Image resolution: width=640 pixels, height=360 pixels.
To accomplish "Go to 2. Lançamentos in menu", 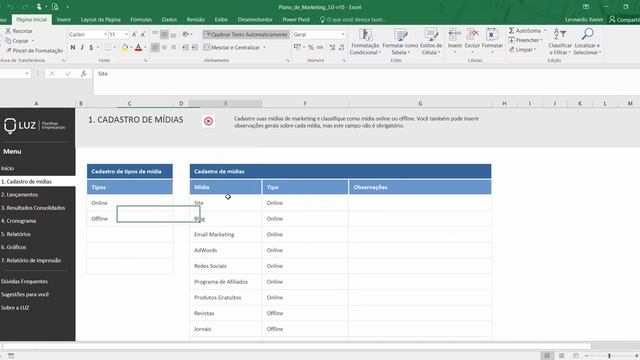I will [20, 195].
